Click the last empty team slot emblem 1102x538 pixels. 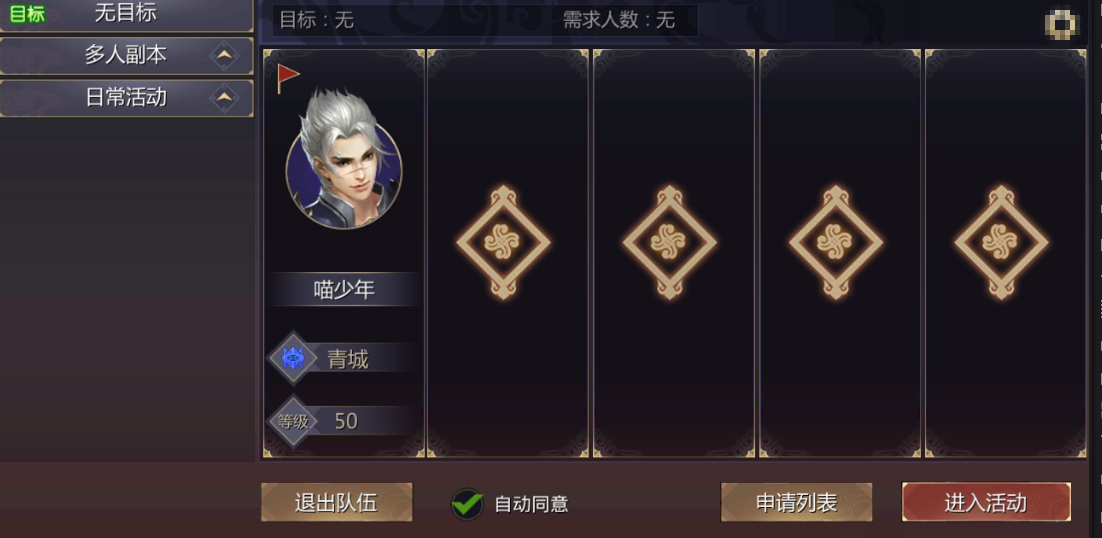pos(1001,242)
